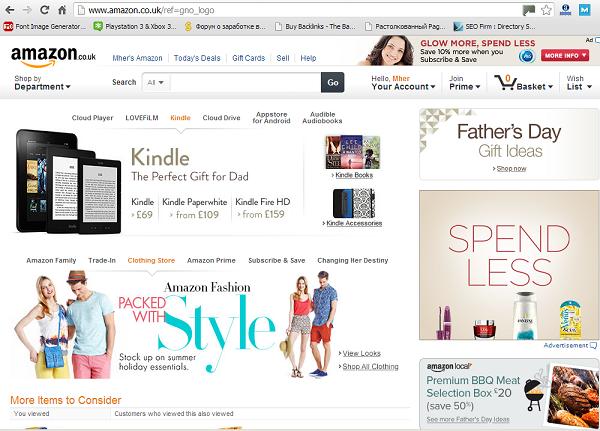Switch to Changing Her Destiny tab
The height and width of the screenshot is (431, 600).
click(x=353, y=260)
